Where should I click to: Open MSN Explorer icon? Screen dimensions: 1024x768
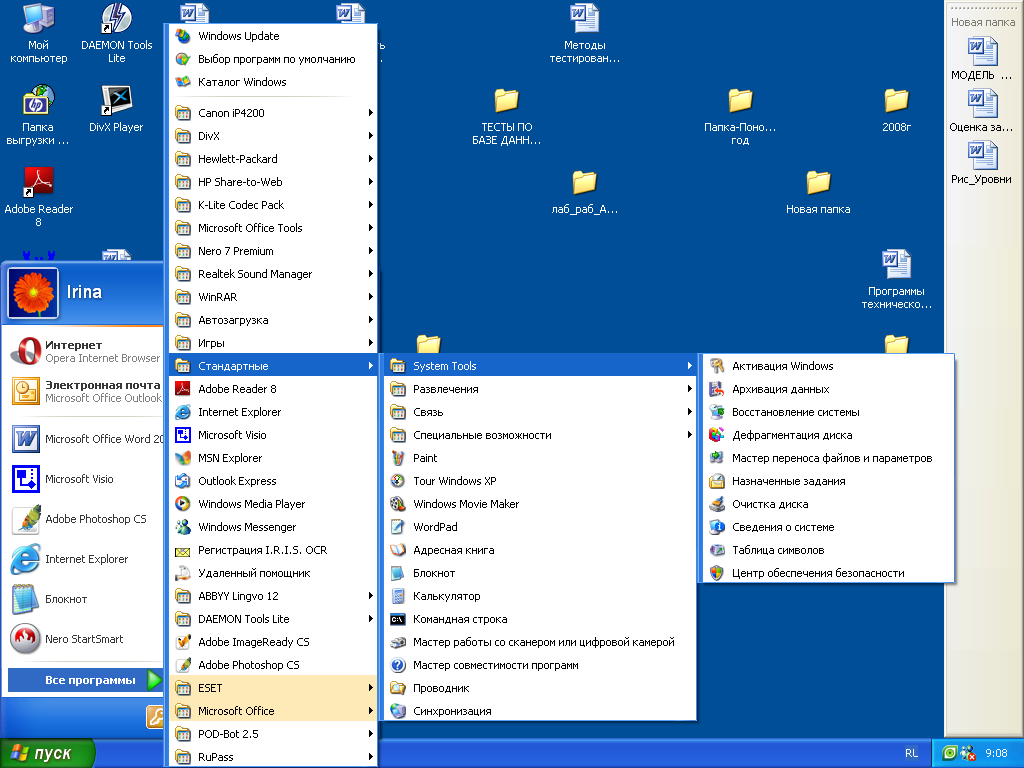coord(183,458)
